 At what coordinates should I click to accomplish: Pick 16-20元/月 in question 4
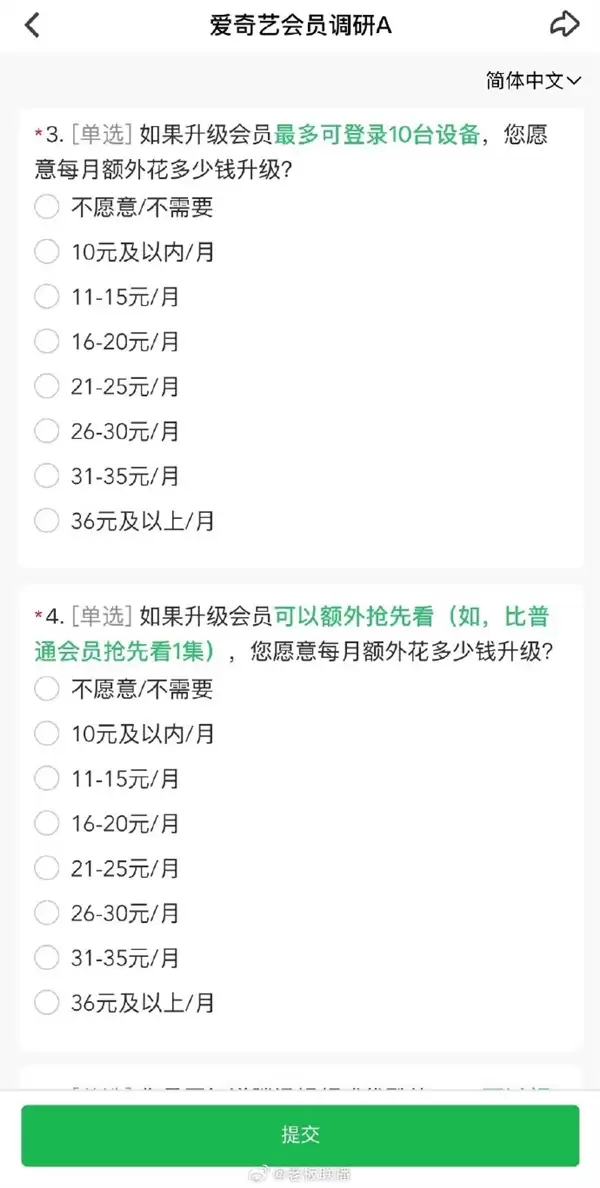click(x=46, y=824)
